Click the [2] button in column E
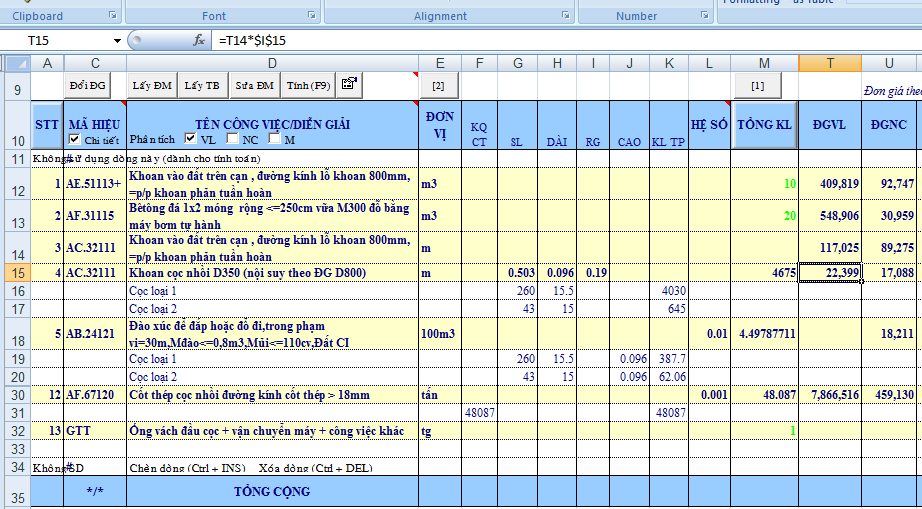This screenshot has width=922, height=509. click(438, 86)
